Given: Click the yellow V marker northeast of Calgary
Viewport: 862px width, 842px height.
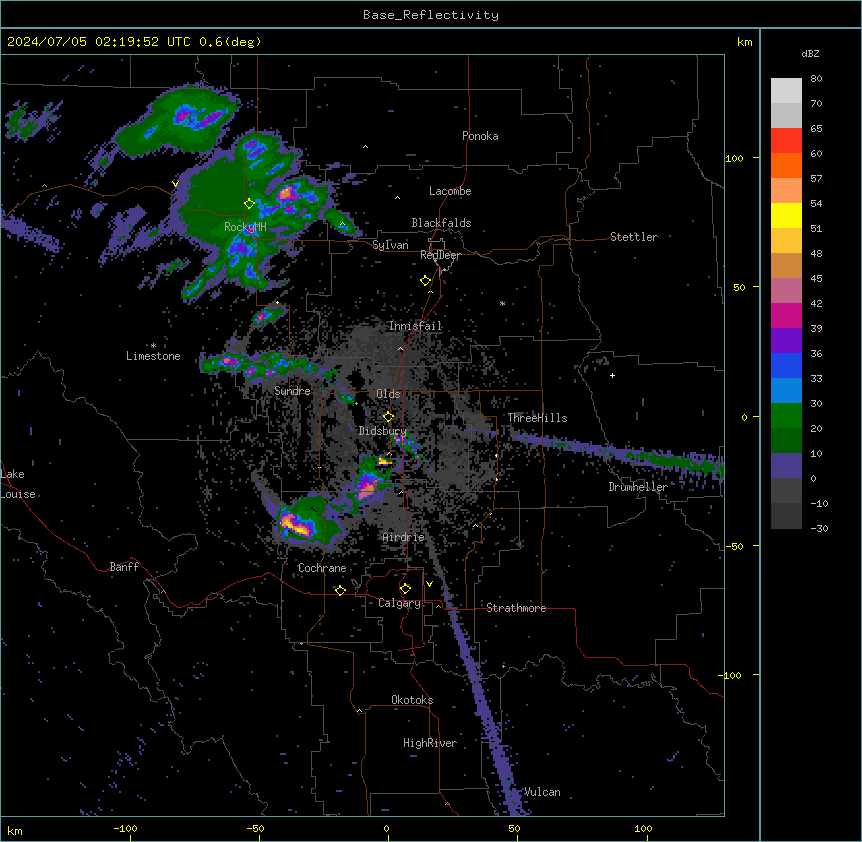Looking at the screenshot, I should (429, 584).
